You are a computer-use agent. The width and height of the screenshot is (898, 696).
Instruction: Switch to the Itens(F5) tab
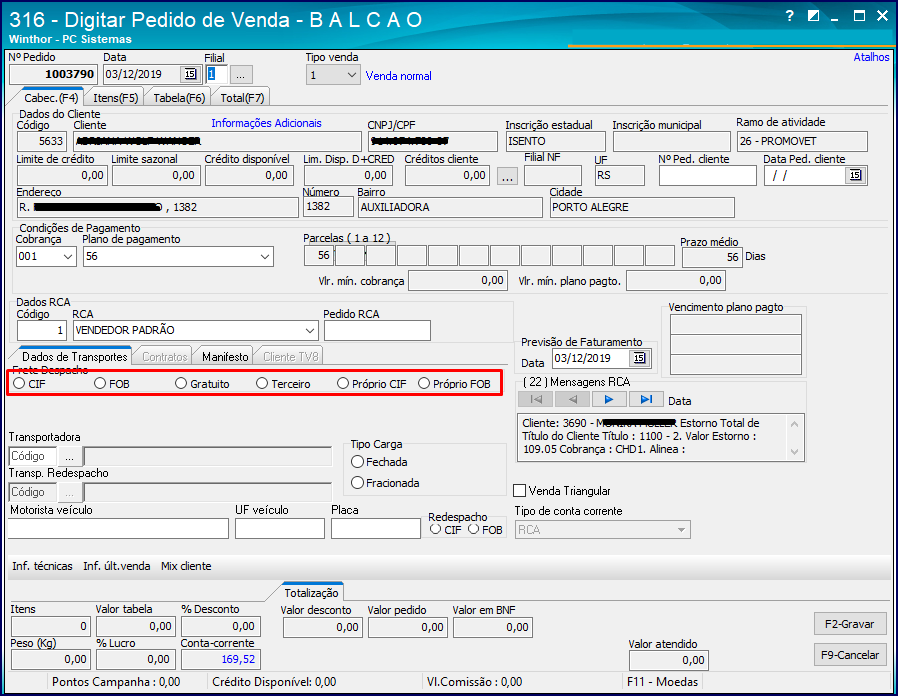(115, 98)
